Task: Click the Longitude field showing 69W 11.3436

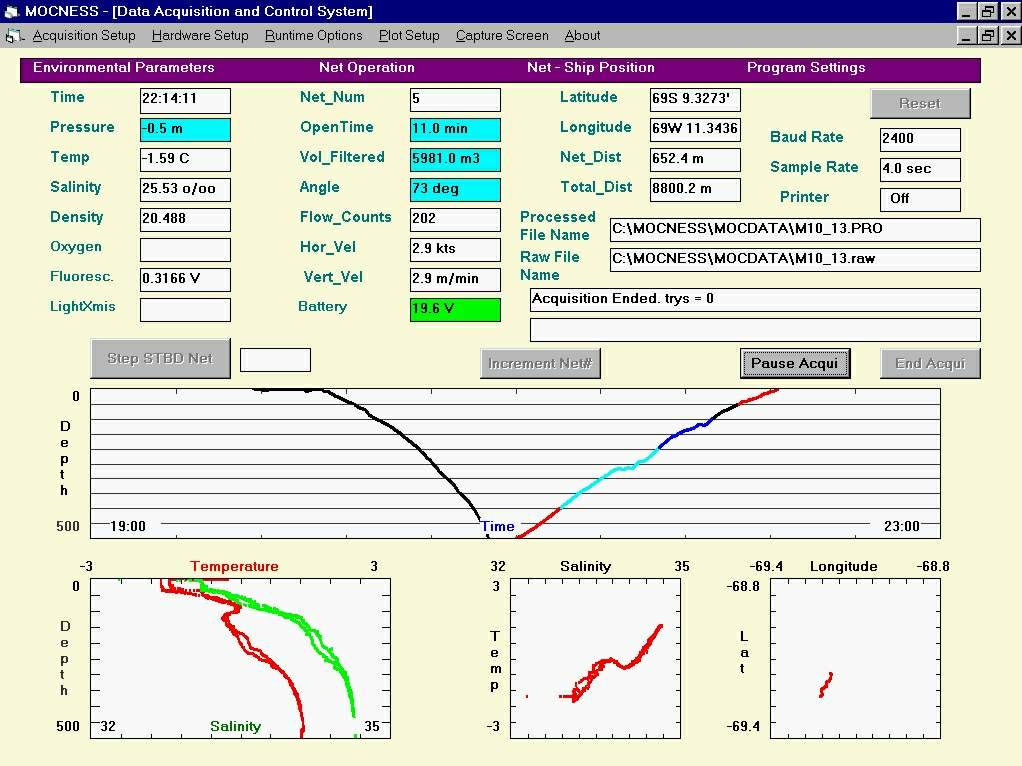Action: click(695, 130)
